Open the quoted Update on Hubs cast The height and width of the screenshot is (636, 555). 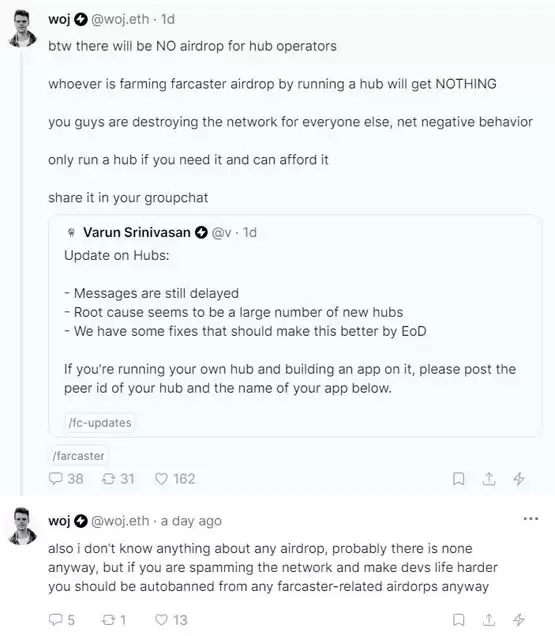click(x=295, y=326)
